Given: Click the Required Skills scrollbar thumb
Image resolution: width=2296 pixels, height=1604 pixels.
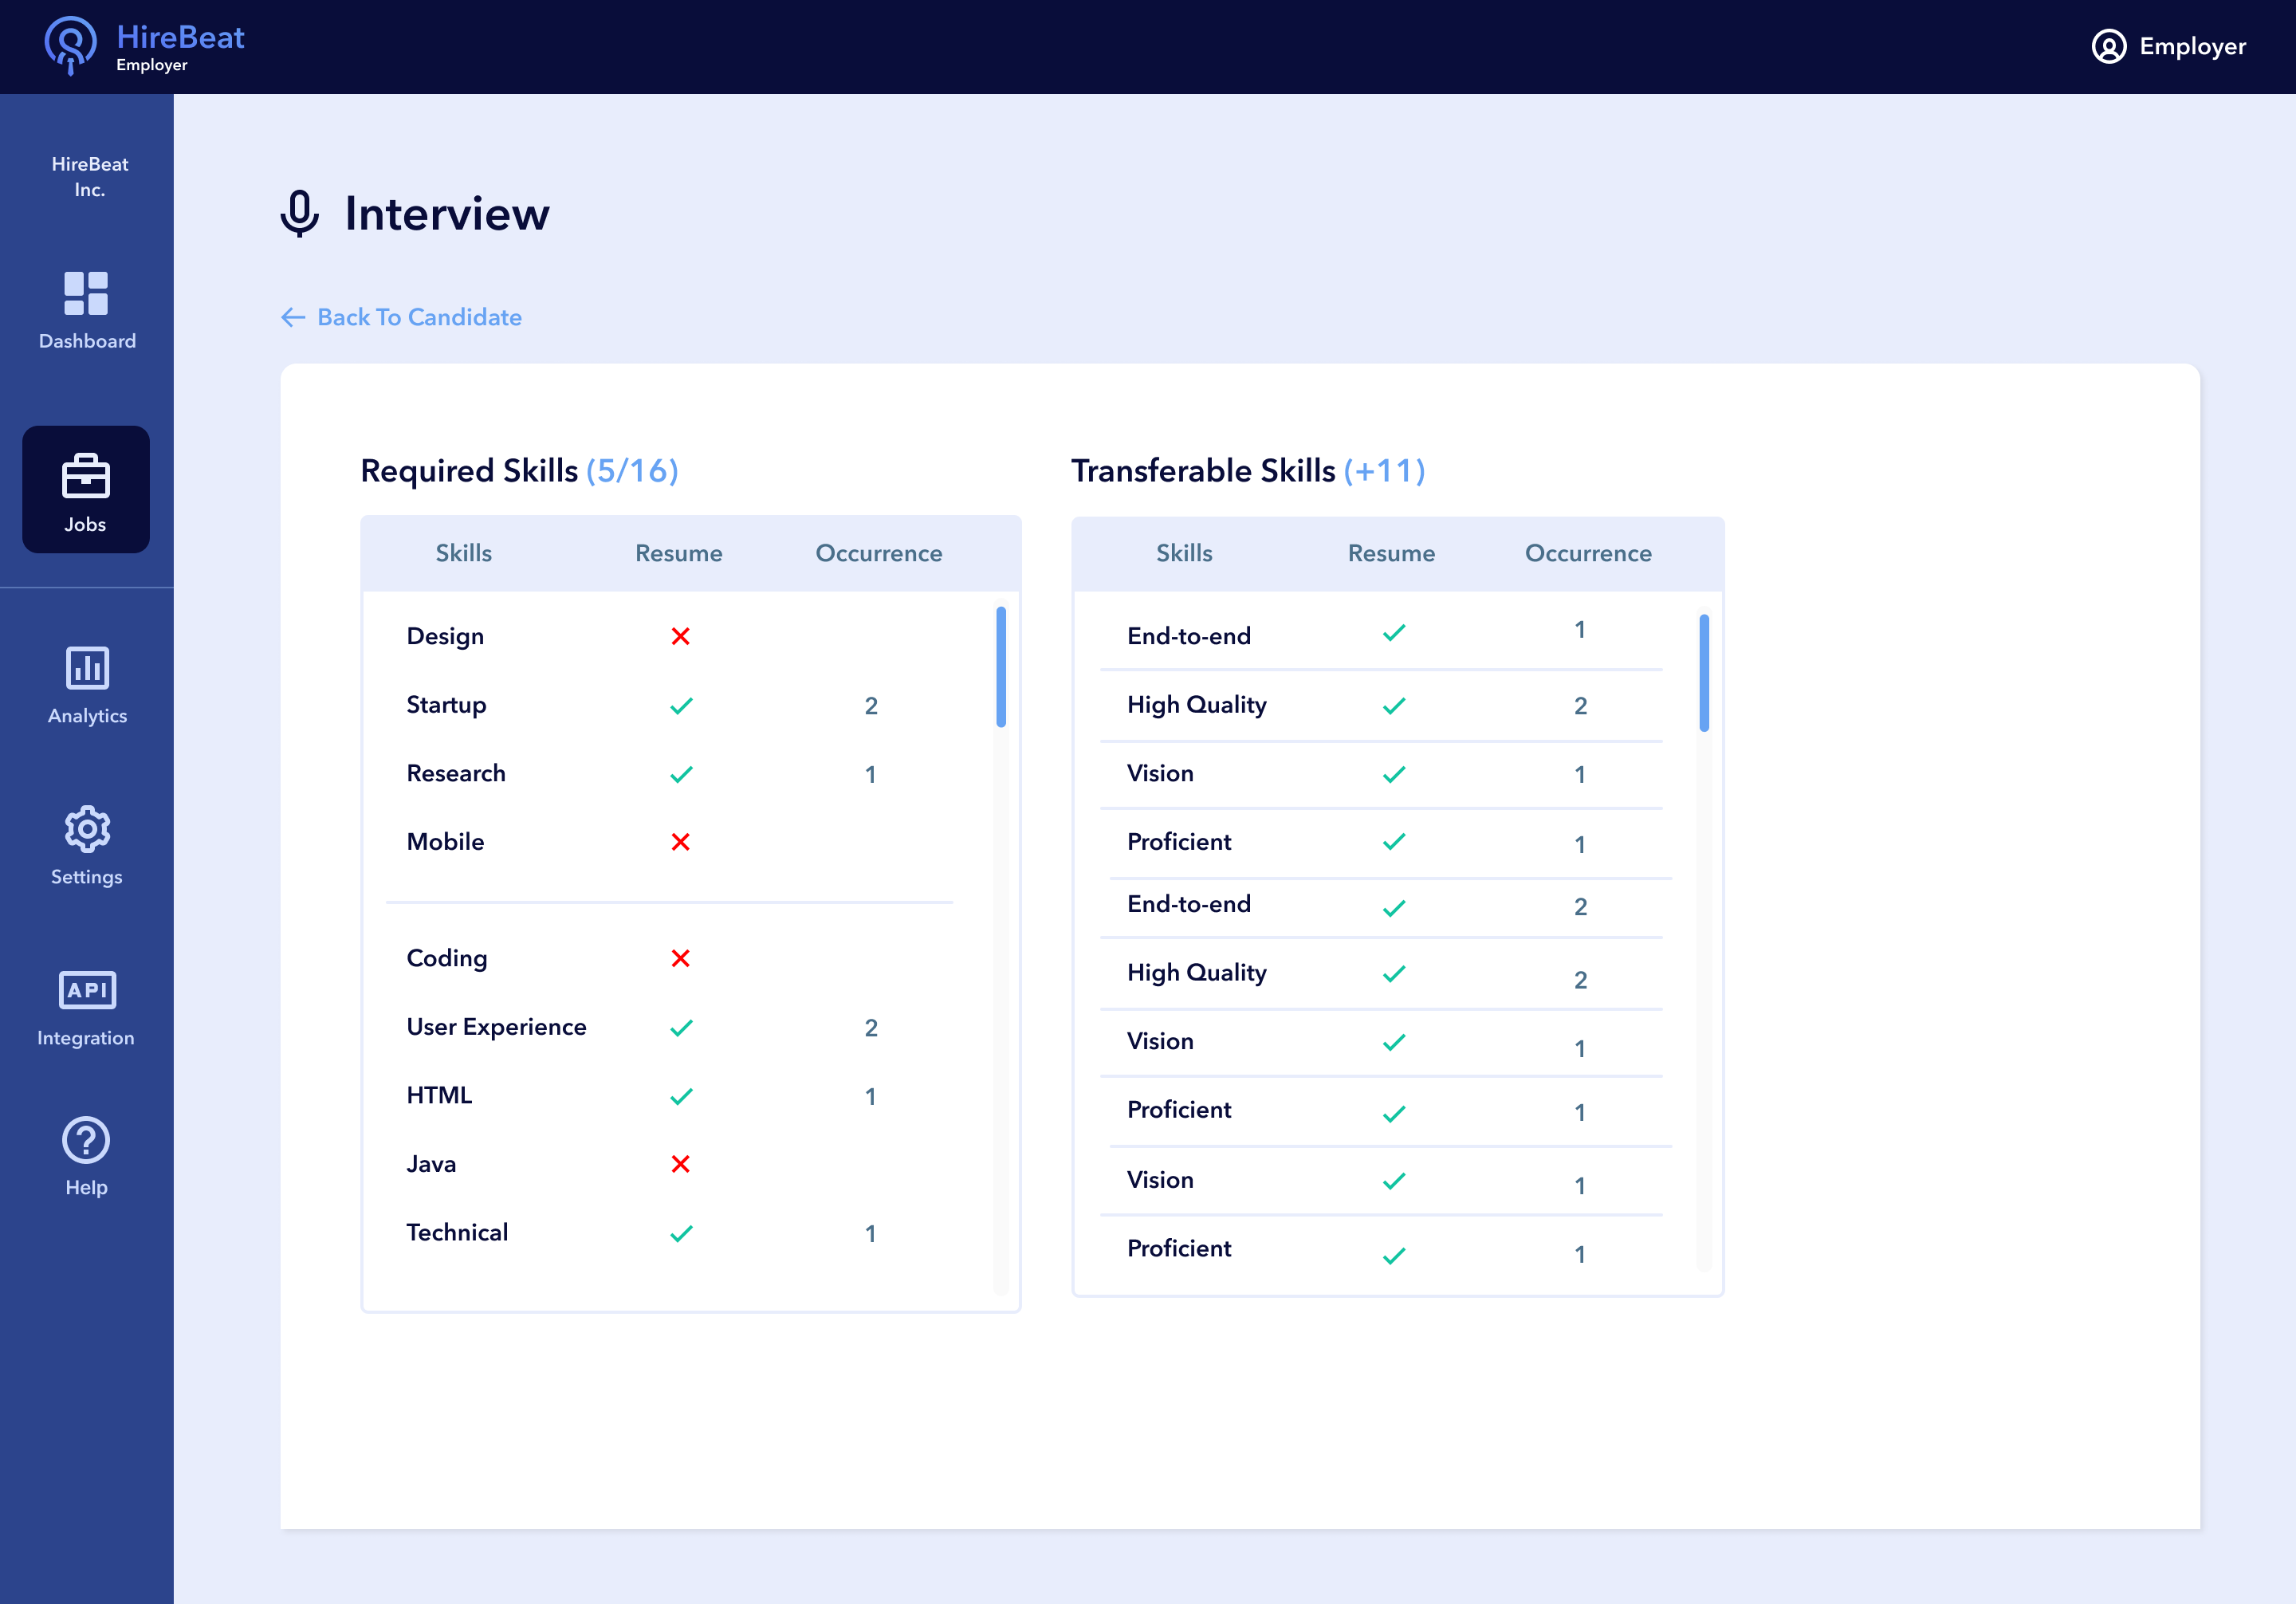Looking at the screenshot, I should point(1001,667).
